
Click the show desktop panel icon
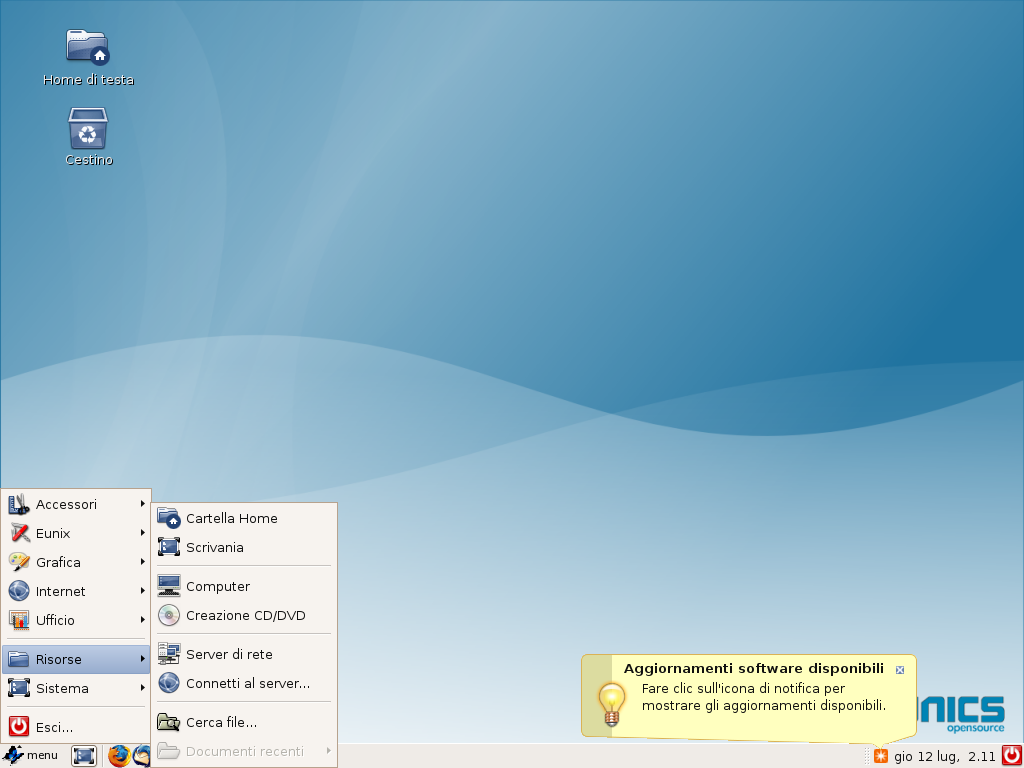(84, 756)
